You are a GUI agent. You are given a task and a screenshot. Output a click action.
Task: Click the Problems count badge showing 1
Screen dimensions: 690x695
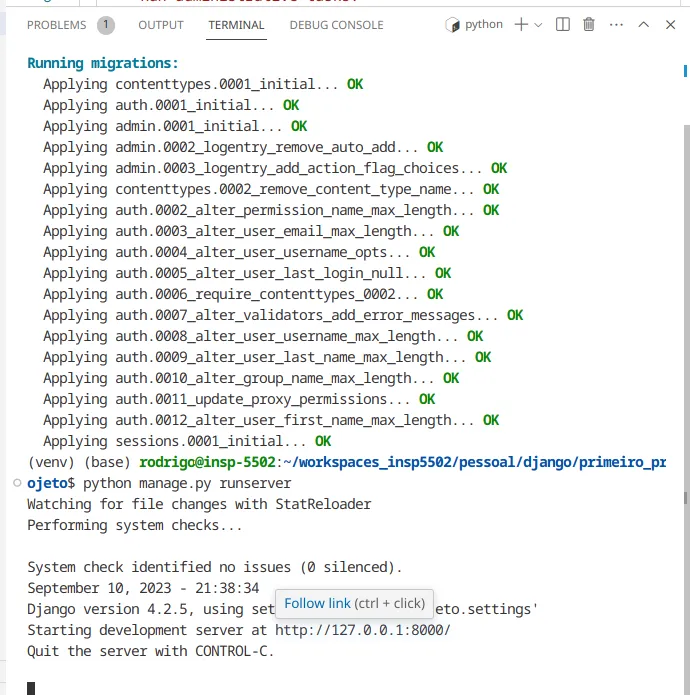(x=106, y=25)
